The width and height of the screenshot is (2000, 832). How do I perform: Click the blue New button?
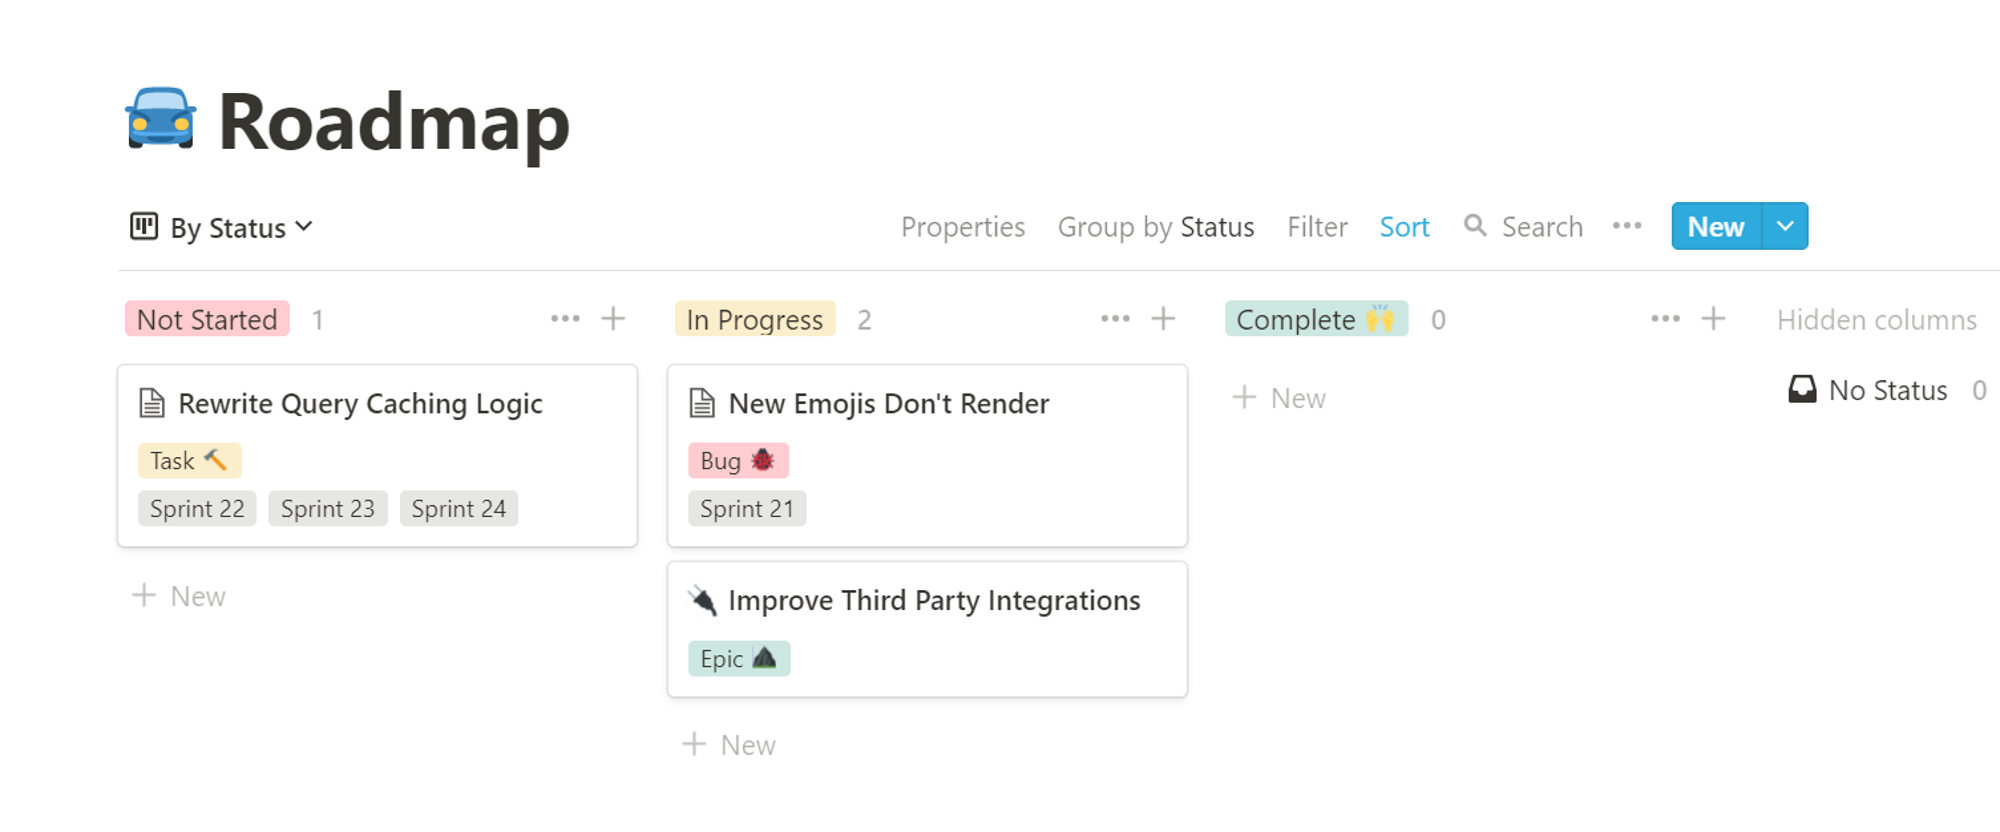coord(1716,227)
